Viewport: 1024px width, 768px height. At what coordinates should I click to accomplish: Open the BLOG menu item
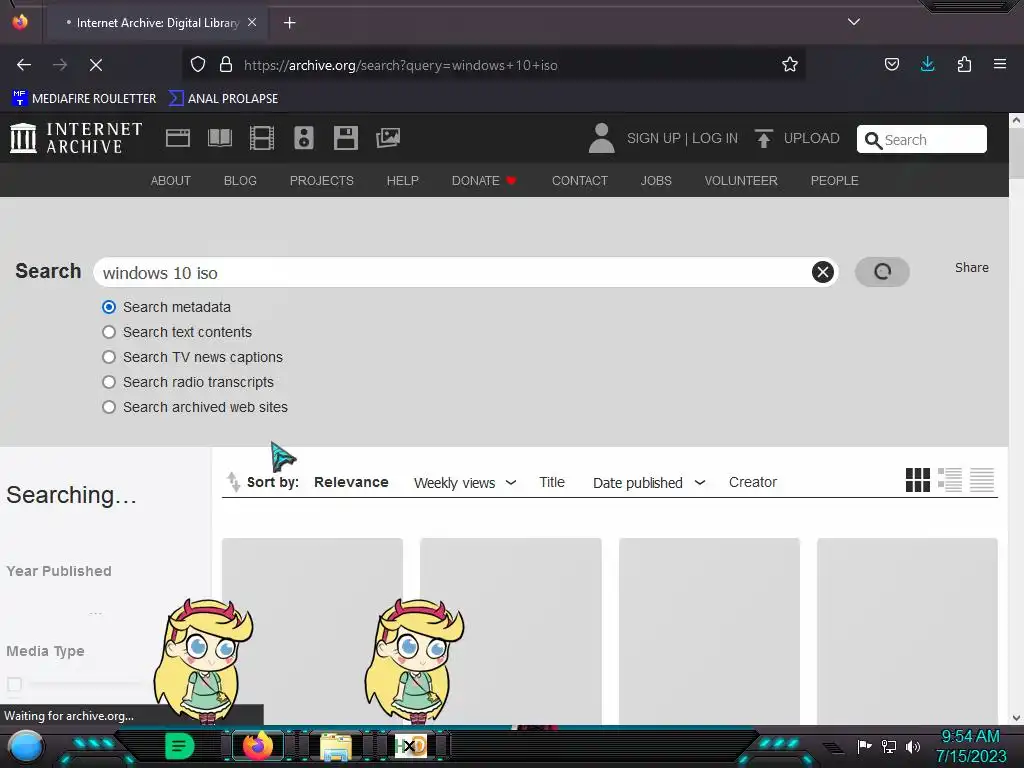click(x=240, y=181)
